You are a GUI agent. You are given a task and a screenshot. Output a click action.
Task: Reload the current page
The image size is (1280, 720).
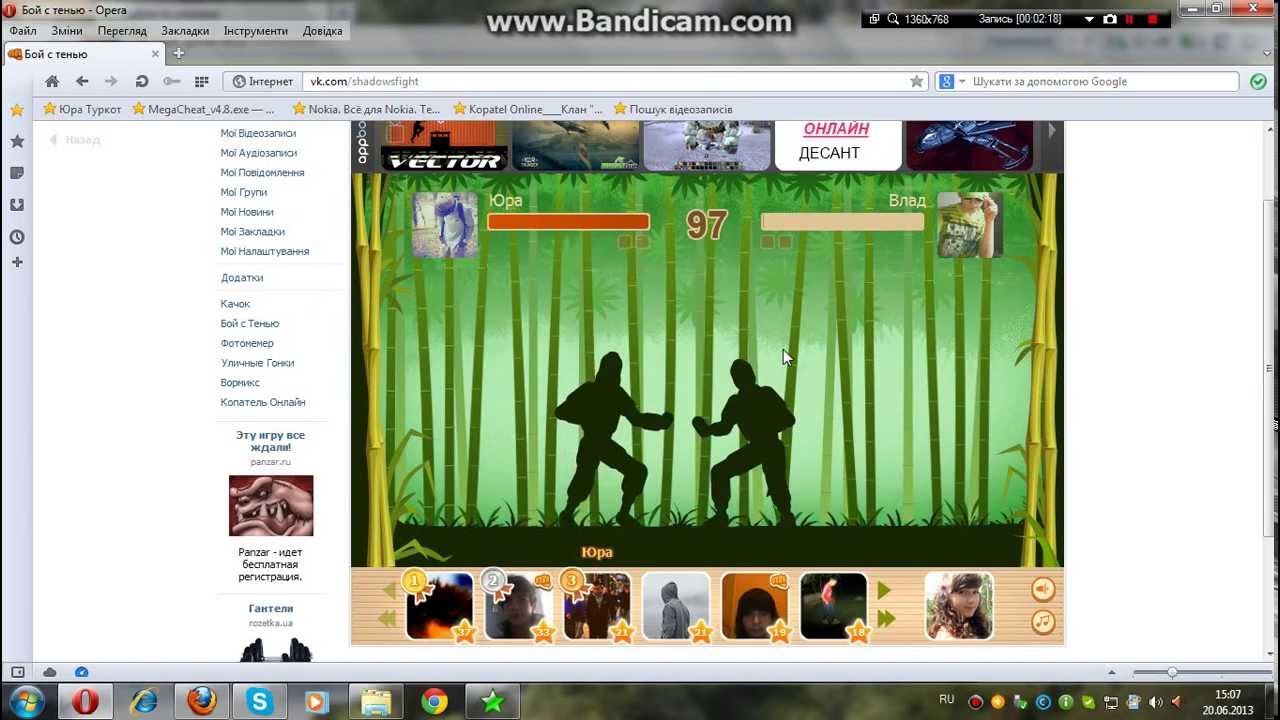click(142, 82)
